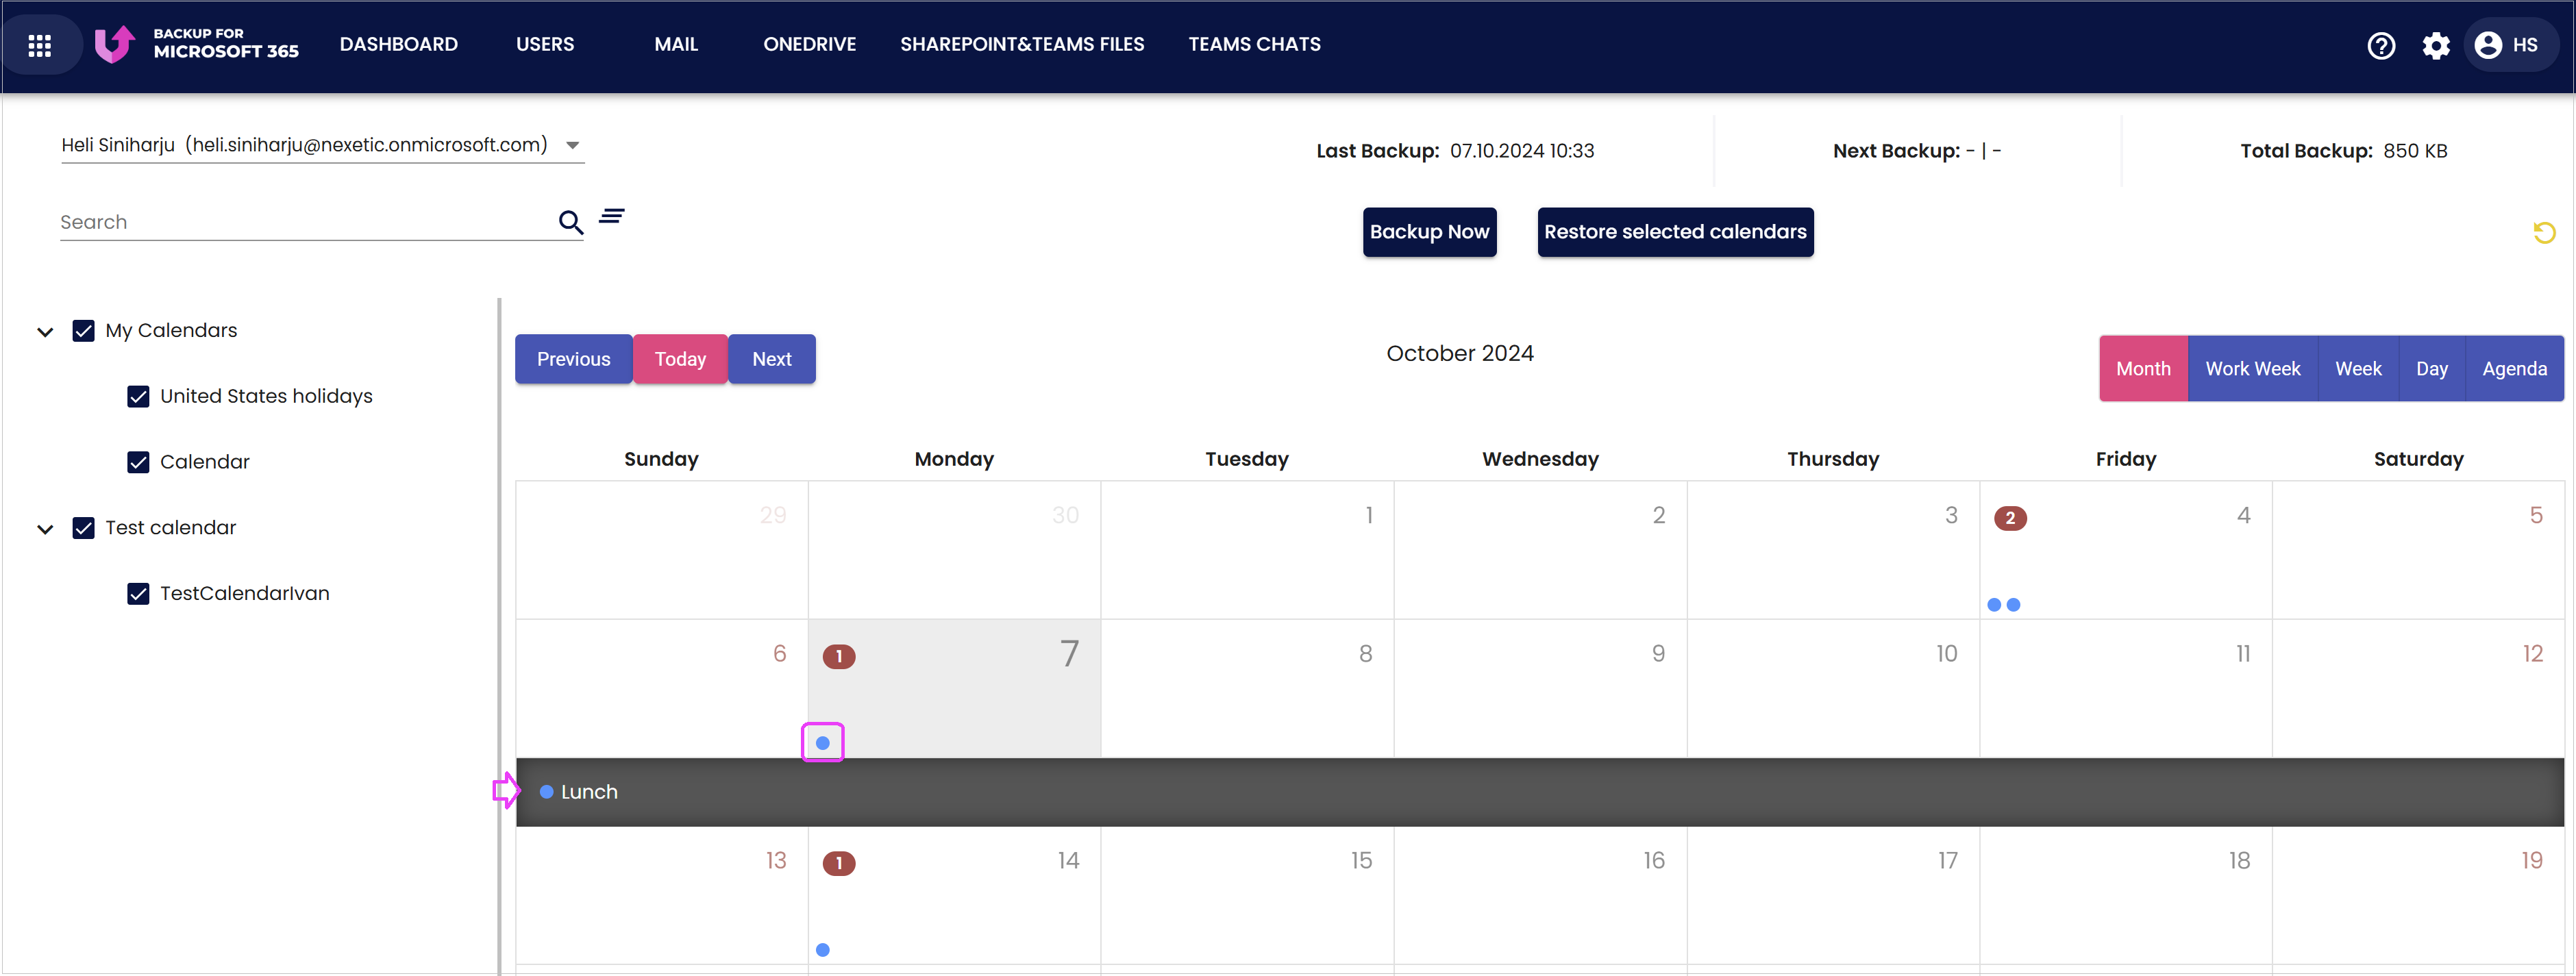The width and height of the screenshot is (2576, 976).
Task: Select day number 19 in the calendar
Action: (x=2531, y=860)
